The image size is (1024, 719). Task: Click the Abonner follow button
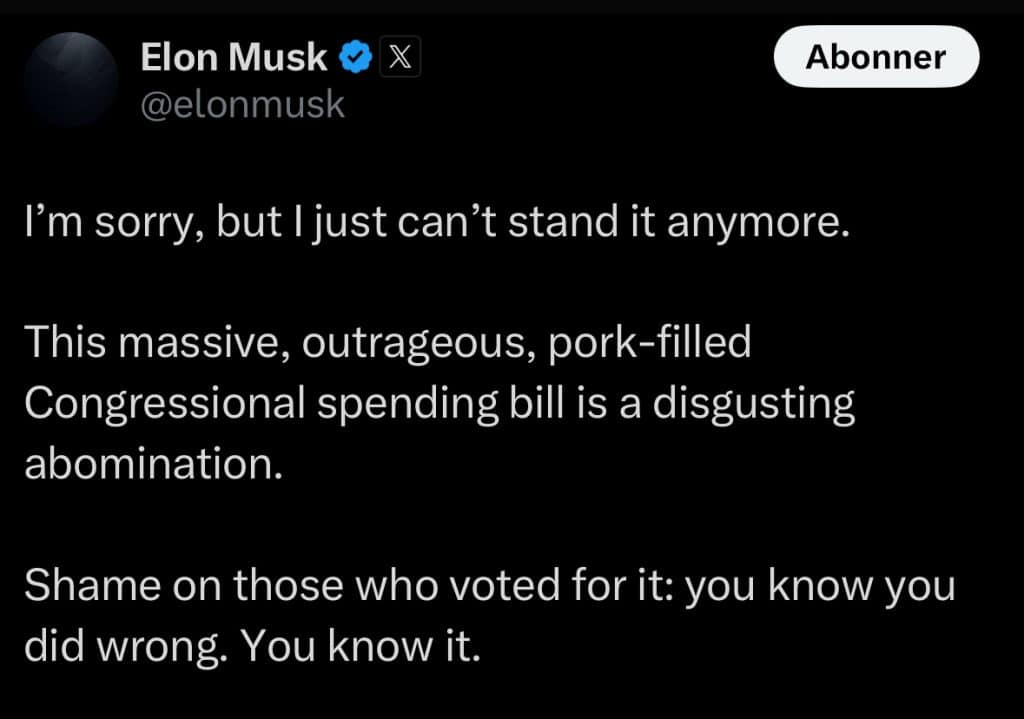(876, 57)
